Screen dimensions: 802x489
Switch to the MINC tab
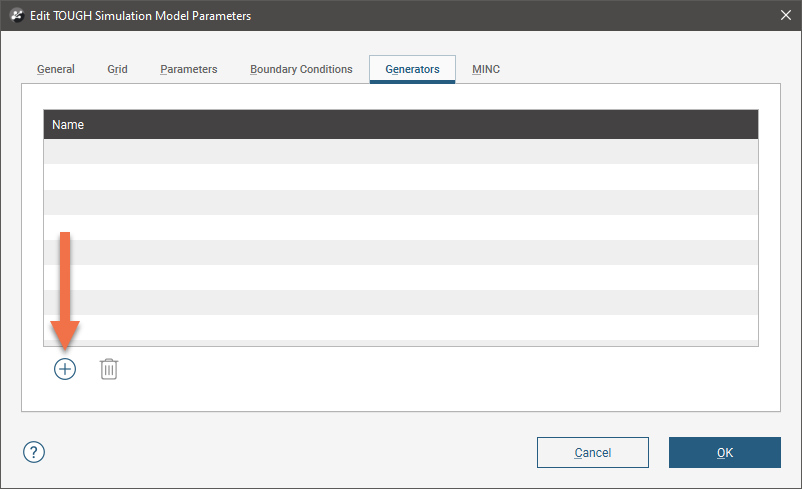(x=486, y=69)
